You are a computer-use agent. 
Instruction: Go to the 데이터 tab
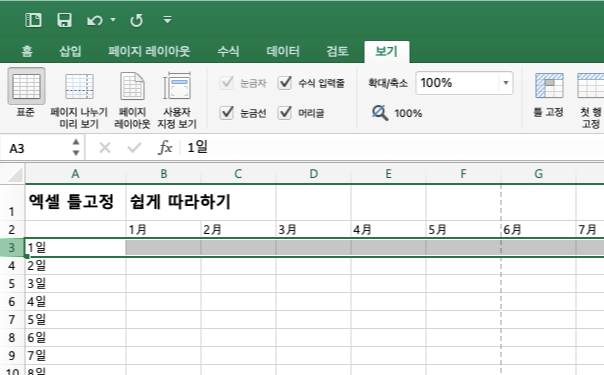coord(283,51)
